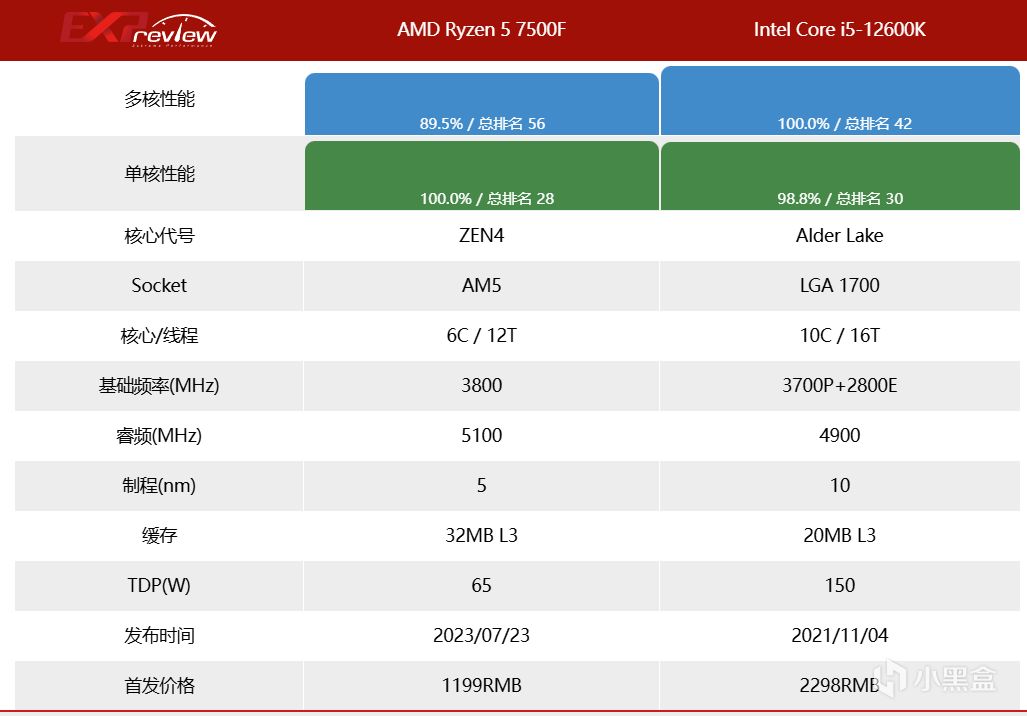Viewport: 1027px width, 716px height.
Task: Click the 首发价格 row label
Action: (x=159, y=685)
